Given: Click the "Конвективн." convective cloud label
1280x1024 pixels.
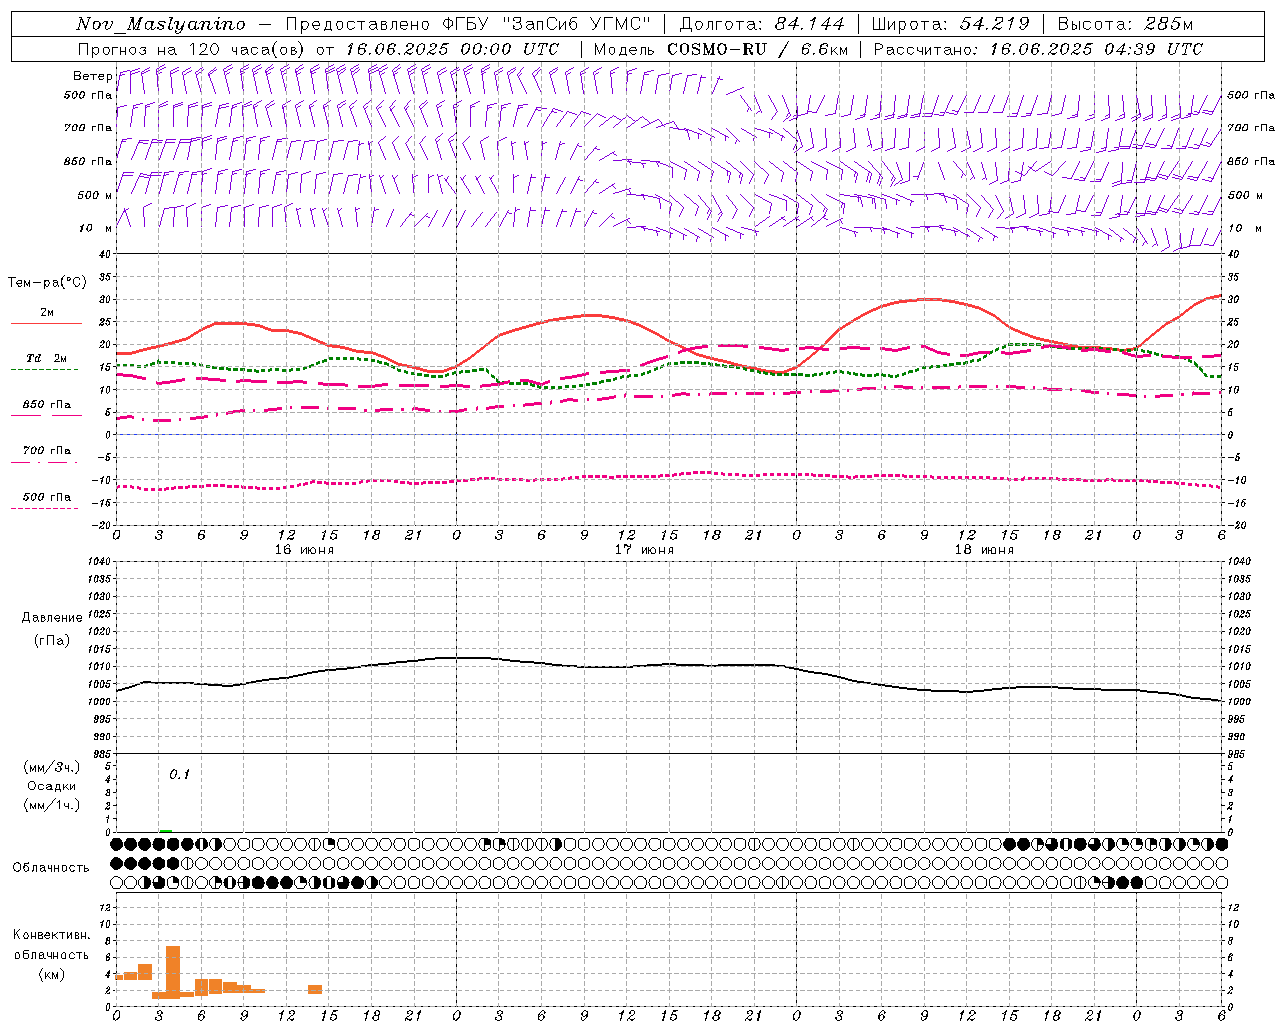Looking at the screenshot, I should tap(51, 935).
